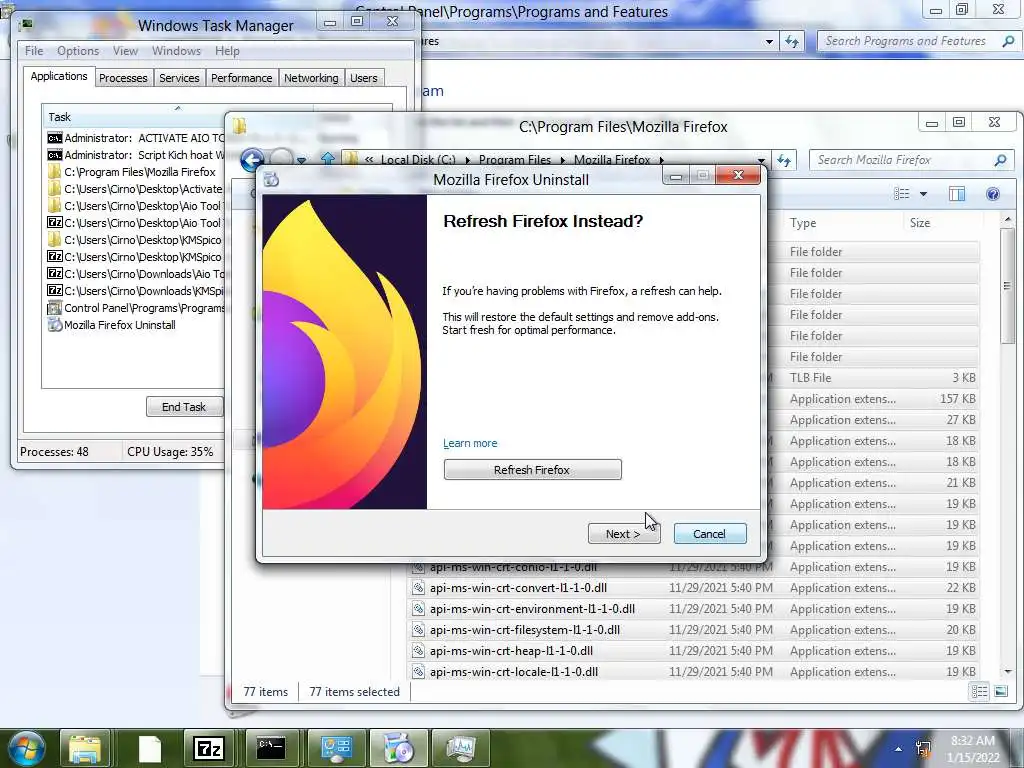Select C:\Users\Cirno\Desktop\Activate task row

(135, 189)
